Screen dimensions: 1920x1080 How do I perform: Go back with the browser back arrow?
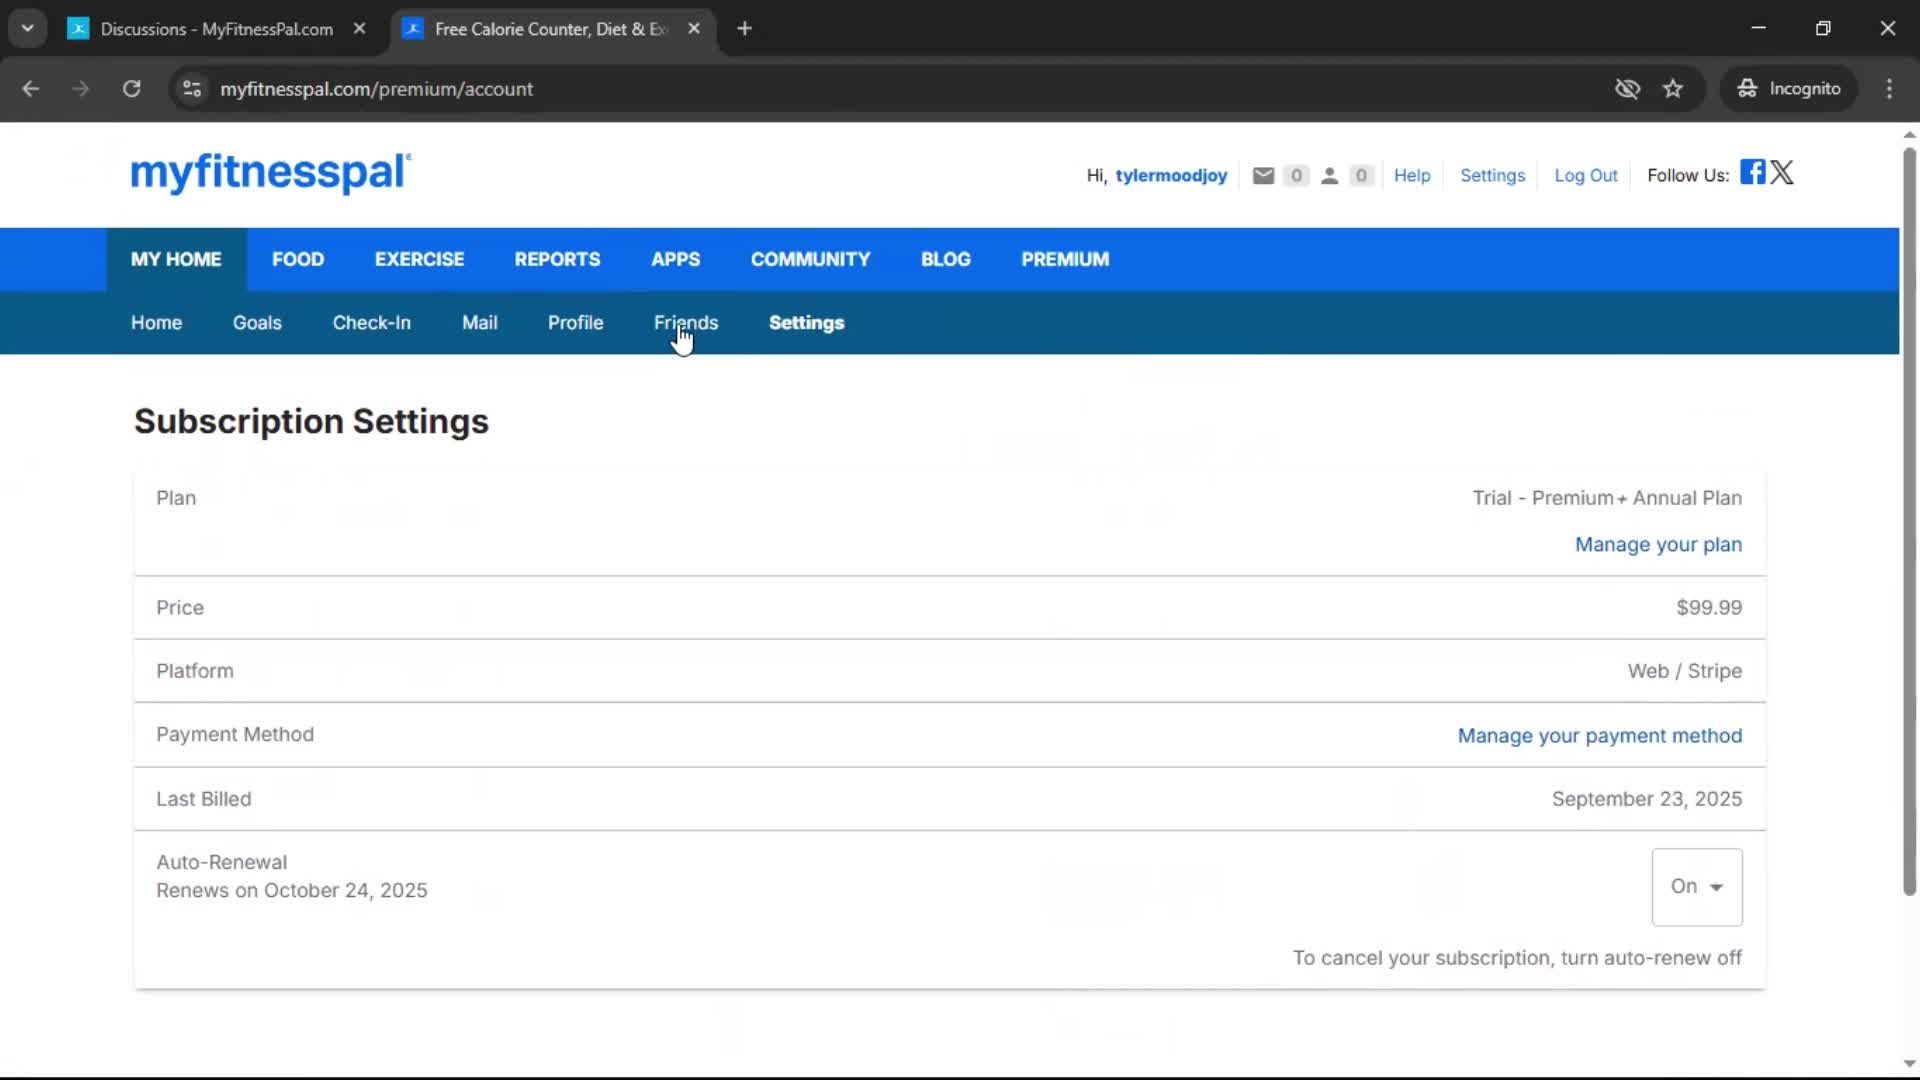click(x=31, y=89)
